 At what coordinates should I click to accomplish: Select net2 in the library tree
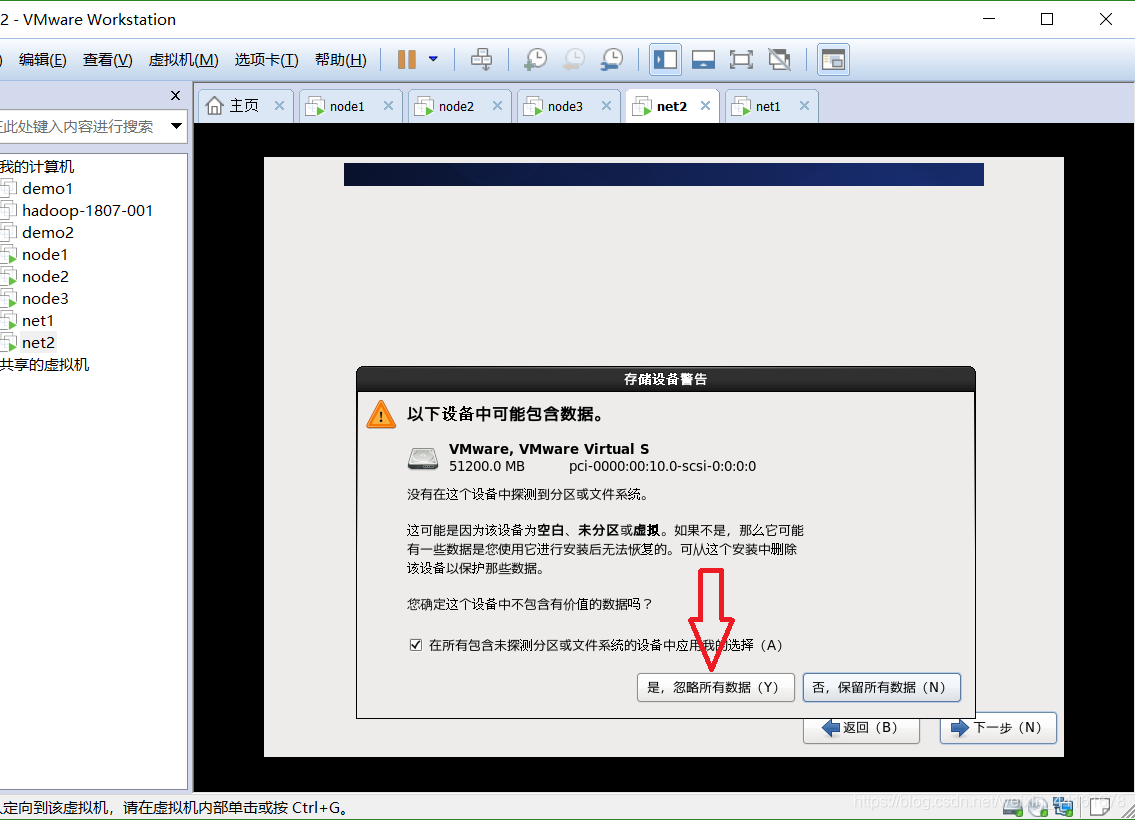(x=38, y=343)
